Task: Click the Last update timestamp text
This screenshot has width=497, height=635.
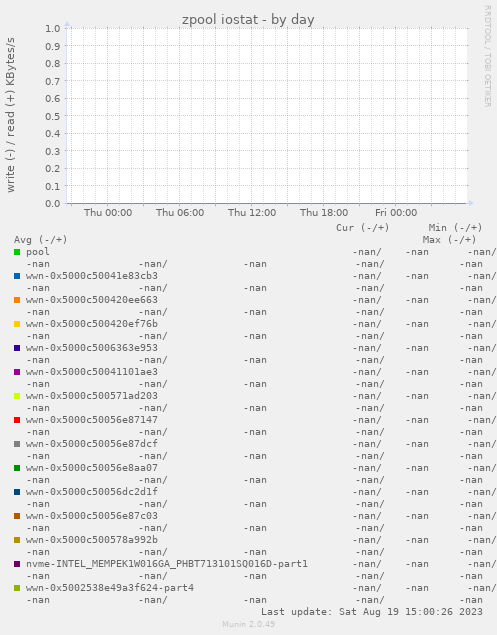Action: [x=372, y=612]
